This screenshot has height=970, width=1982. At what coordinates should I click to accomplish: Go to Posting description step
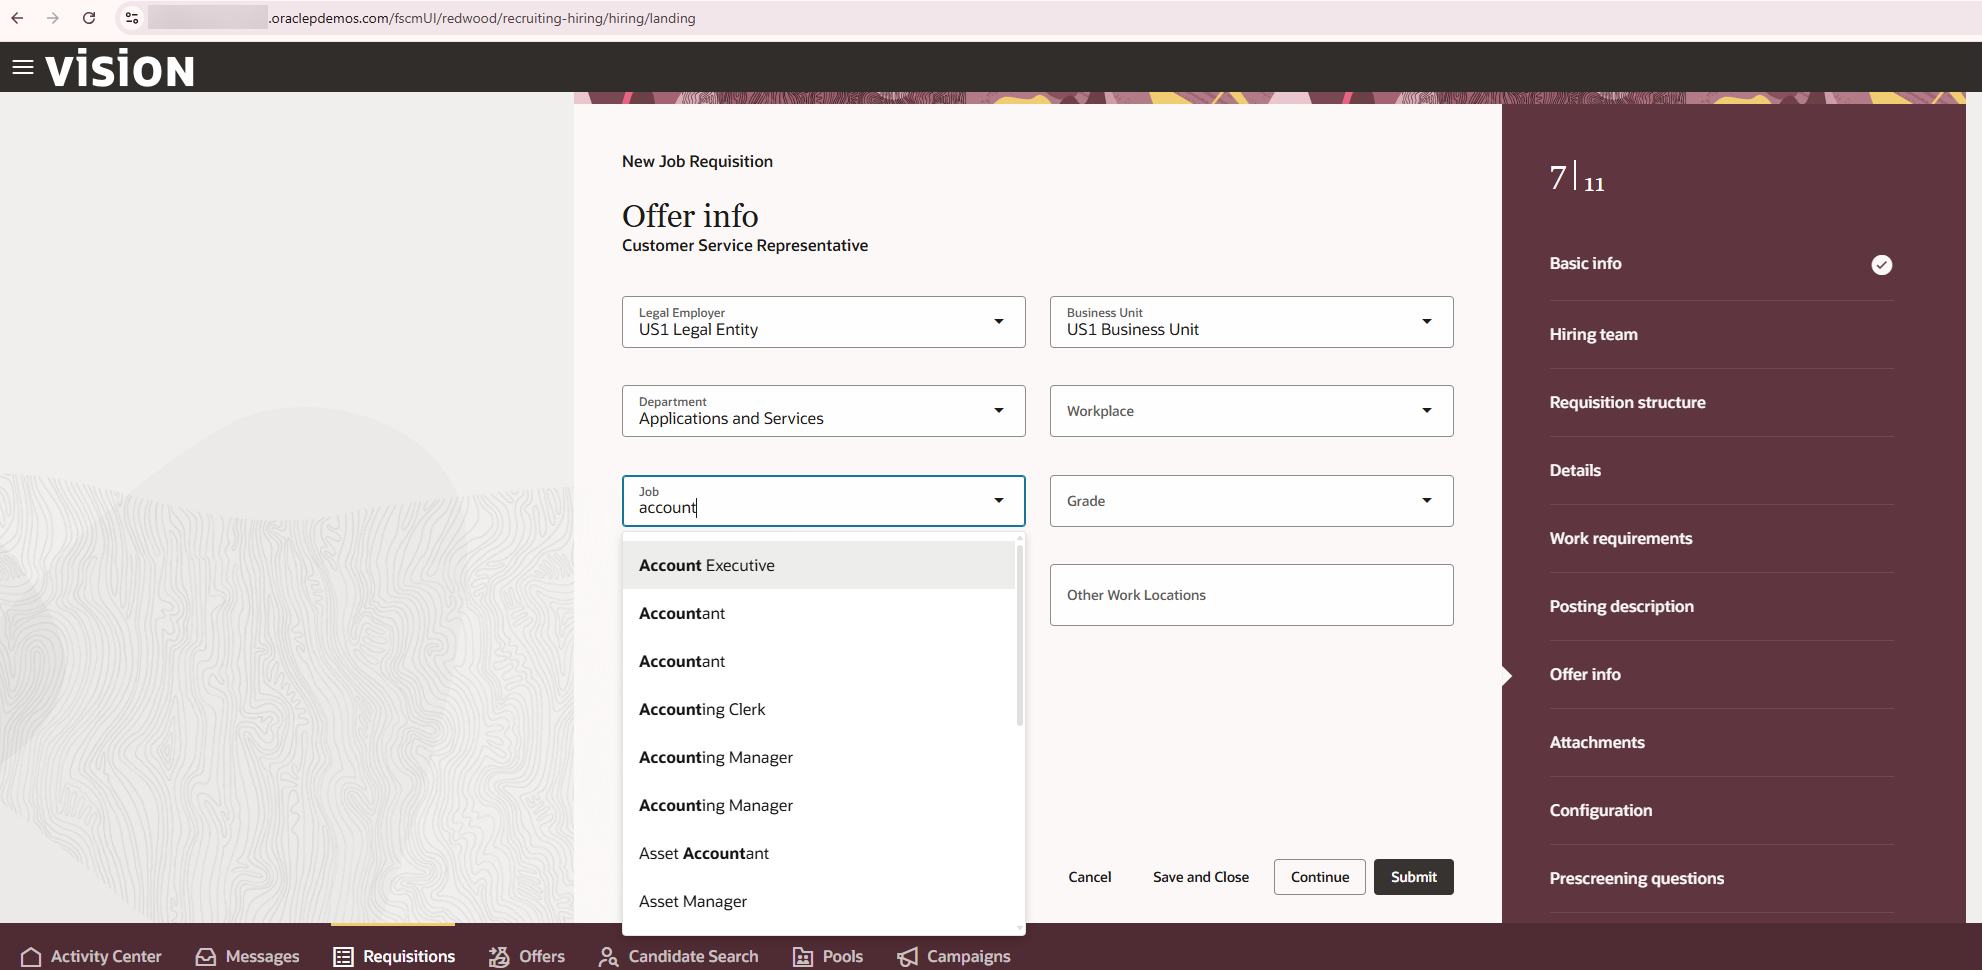pos(1622,606)
